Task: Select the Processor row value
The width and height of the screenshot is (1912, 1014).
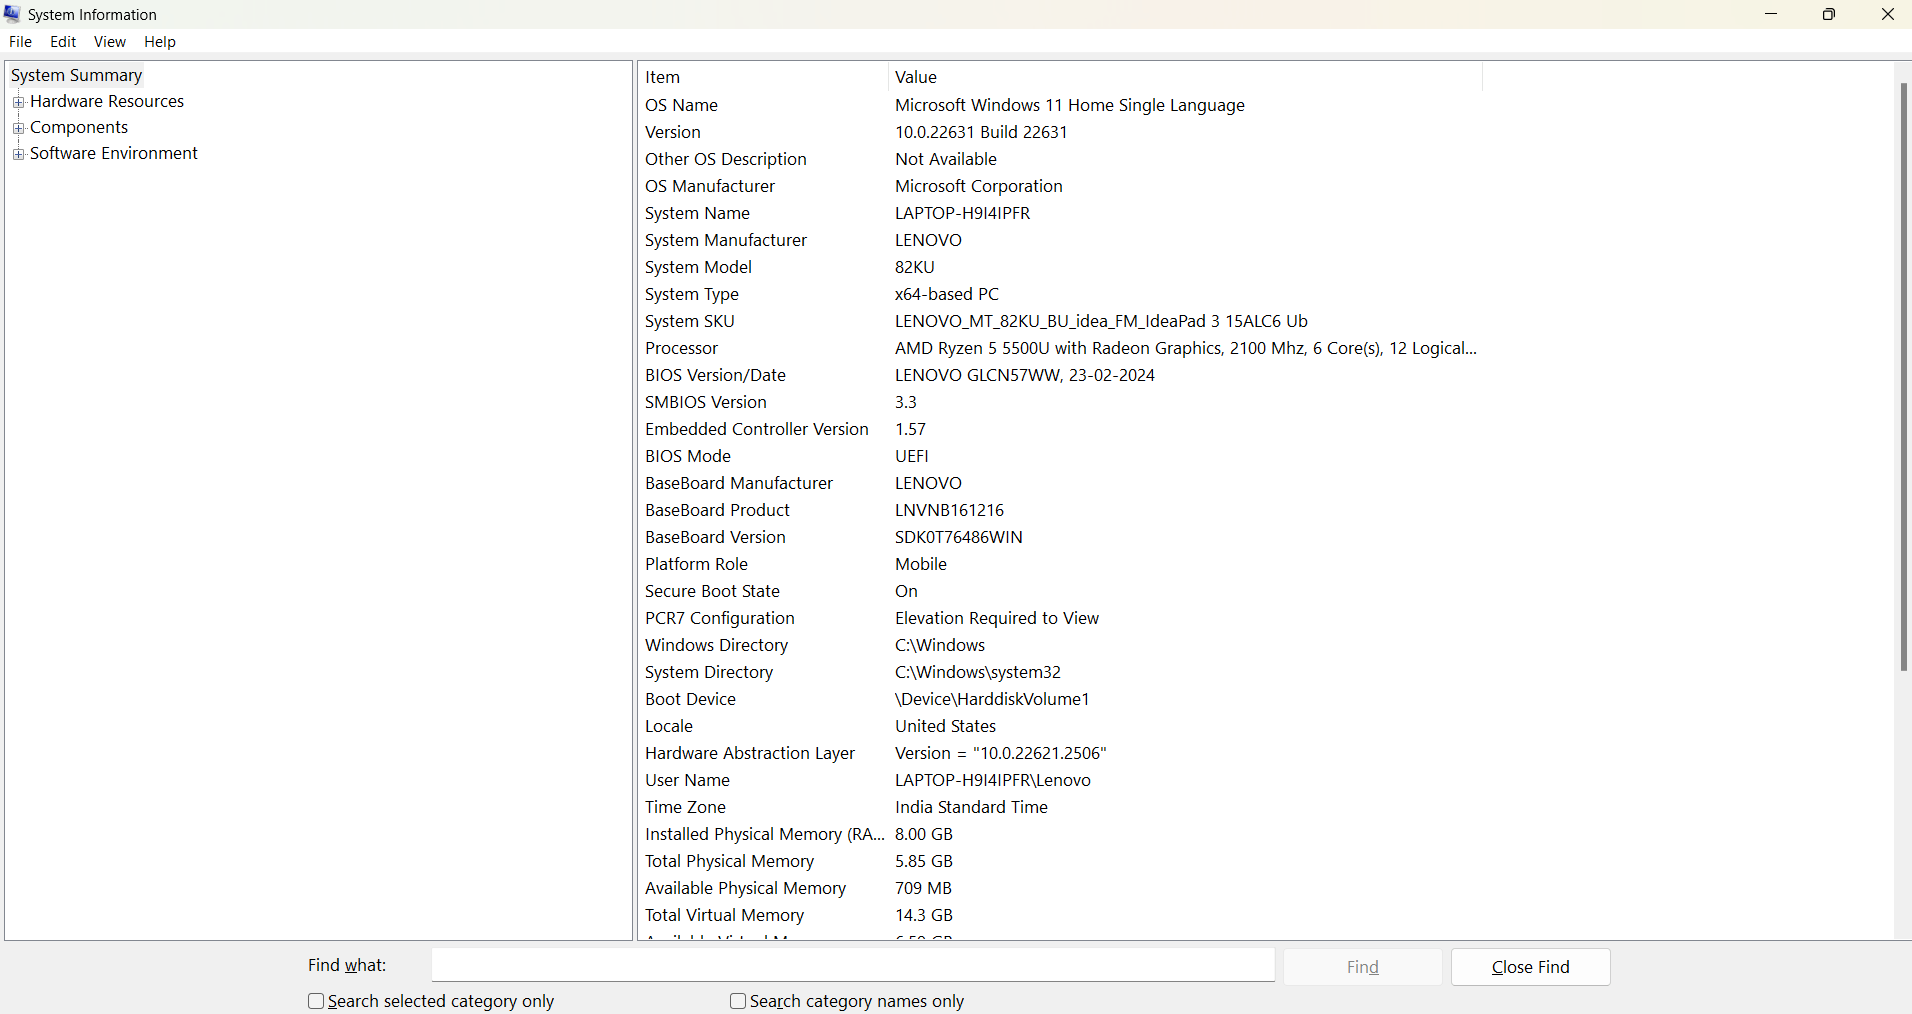Action: click(x=1184, y=348)
